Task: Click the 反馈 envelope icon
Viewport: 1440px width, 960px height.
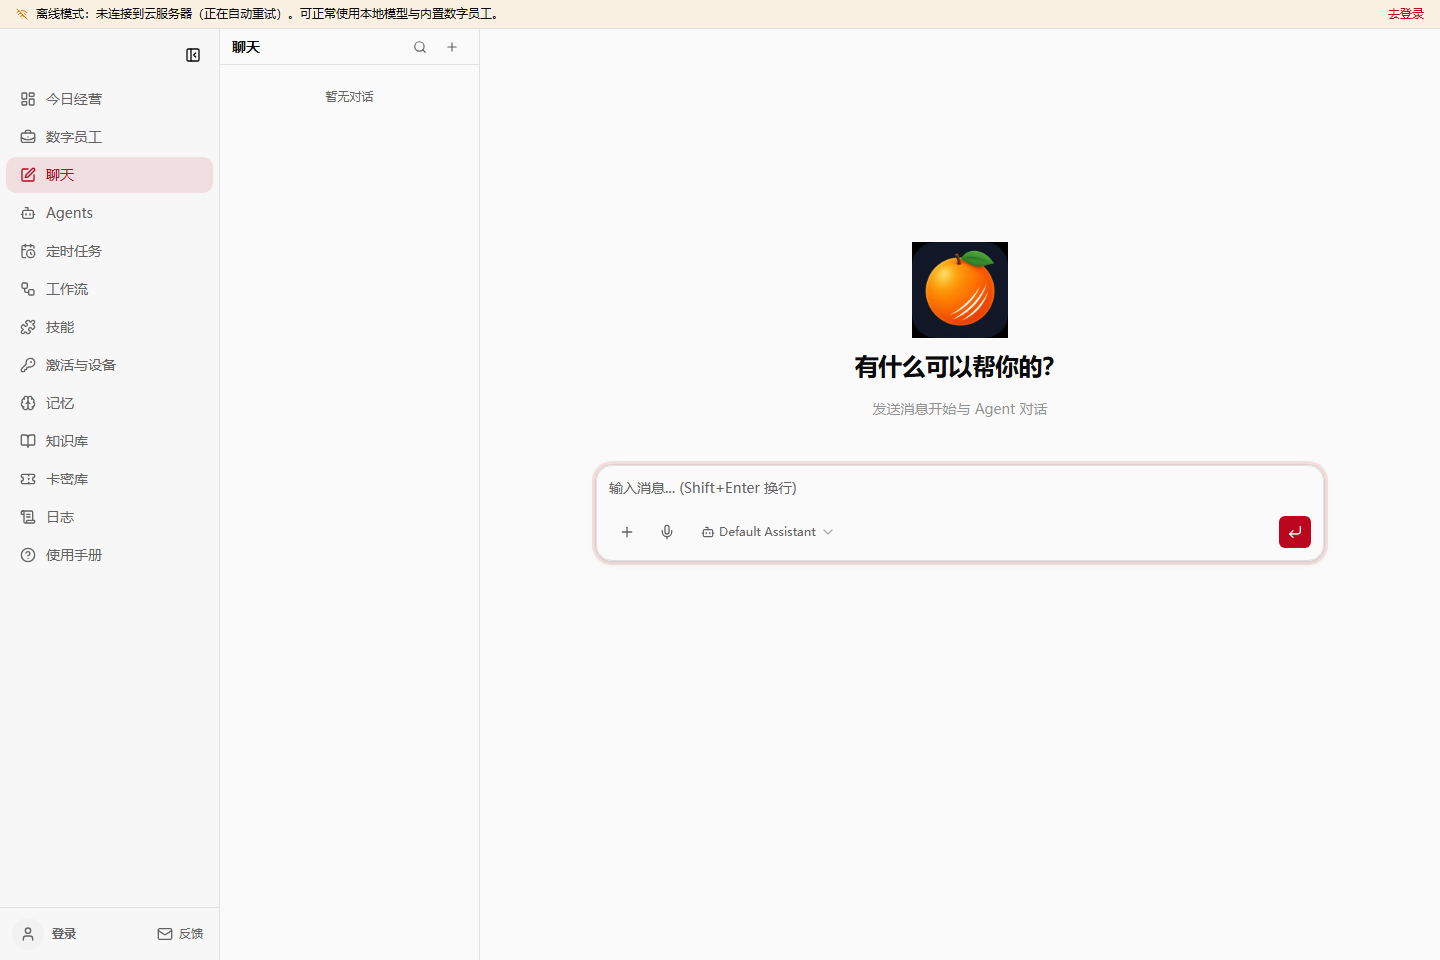Action: coord(165,934)
